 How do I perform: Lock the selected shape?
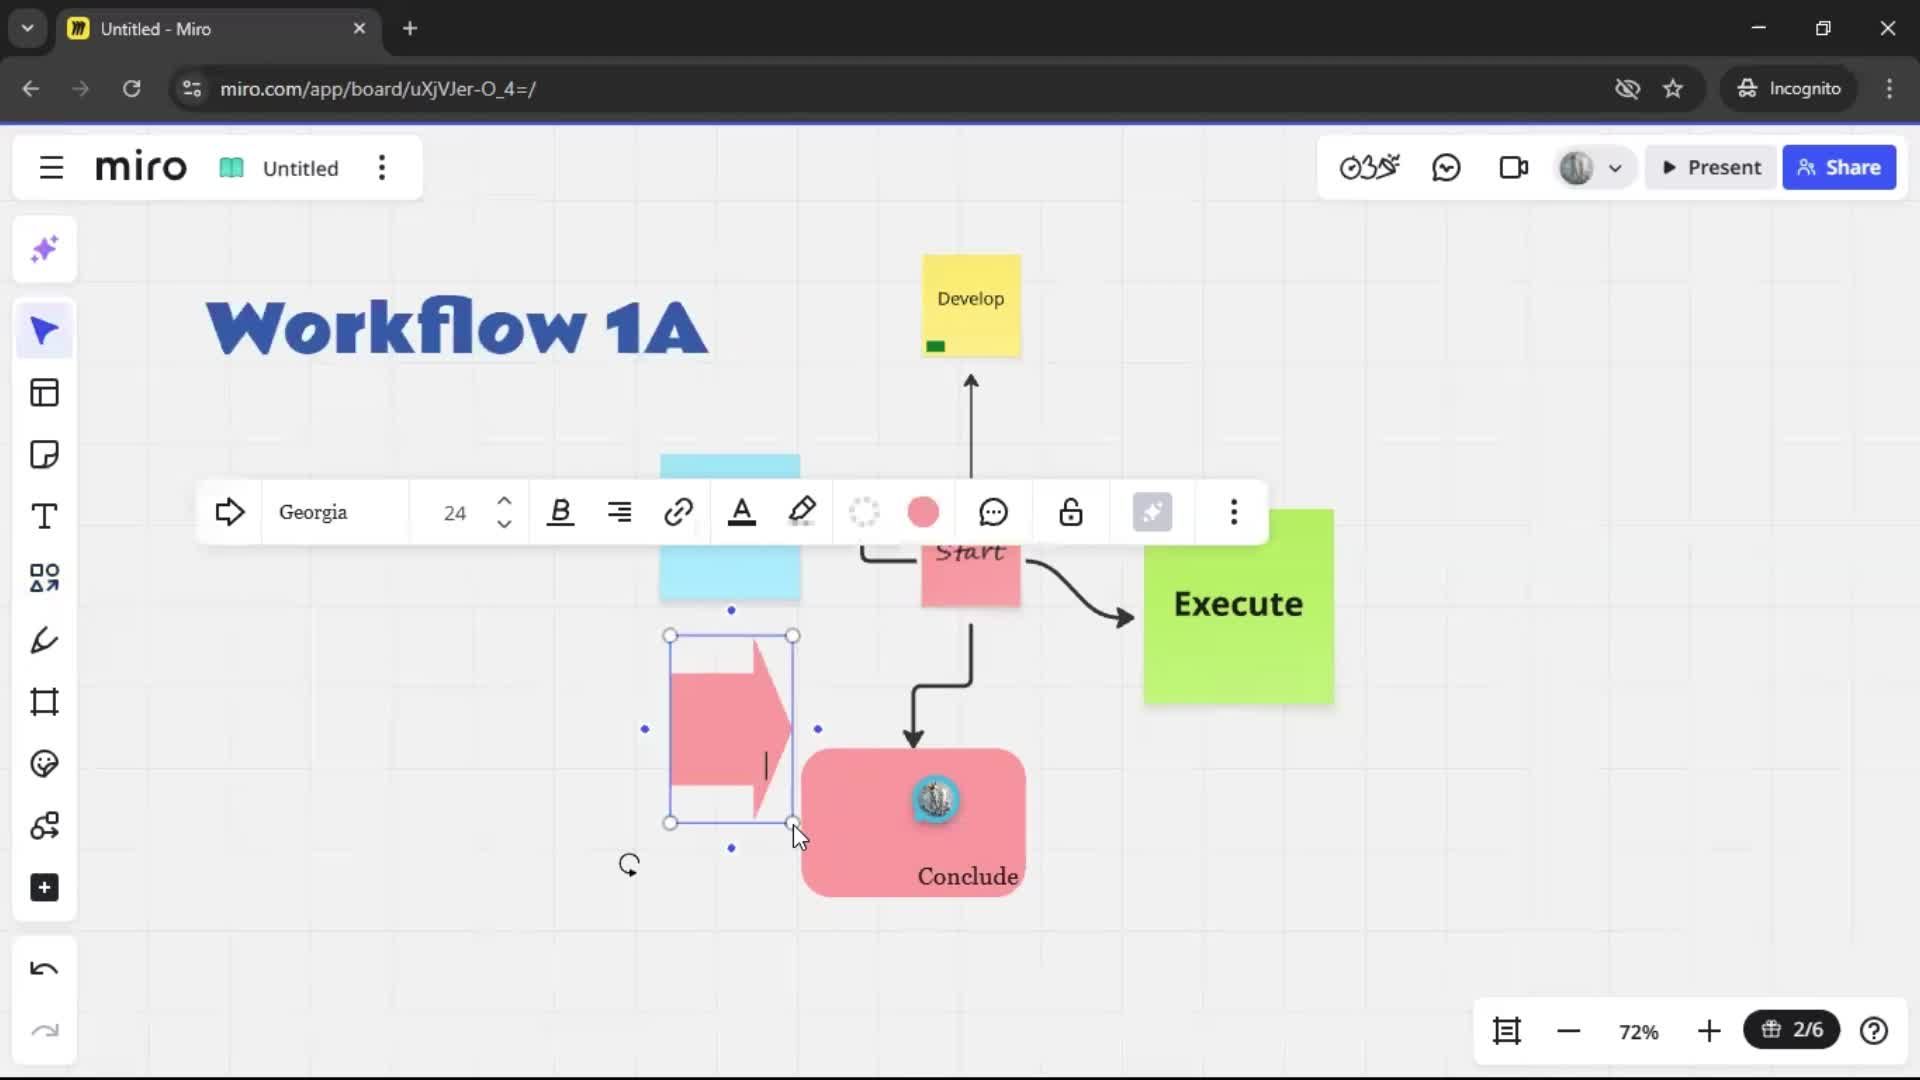pos(1071,512)
